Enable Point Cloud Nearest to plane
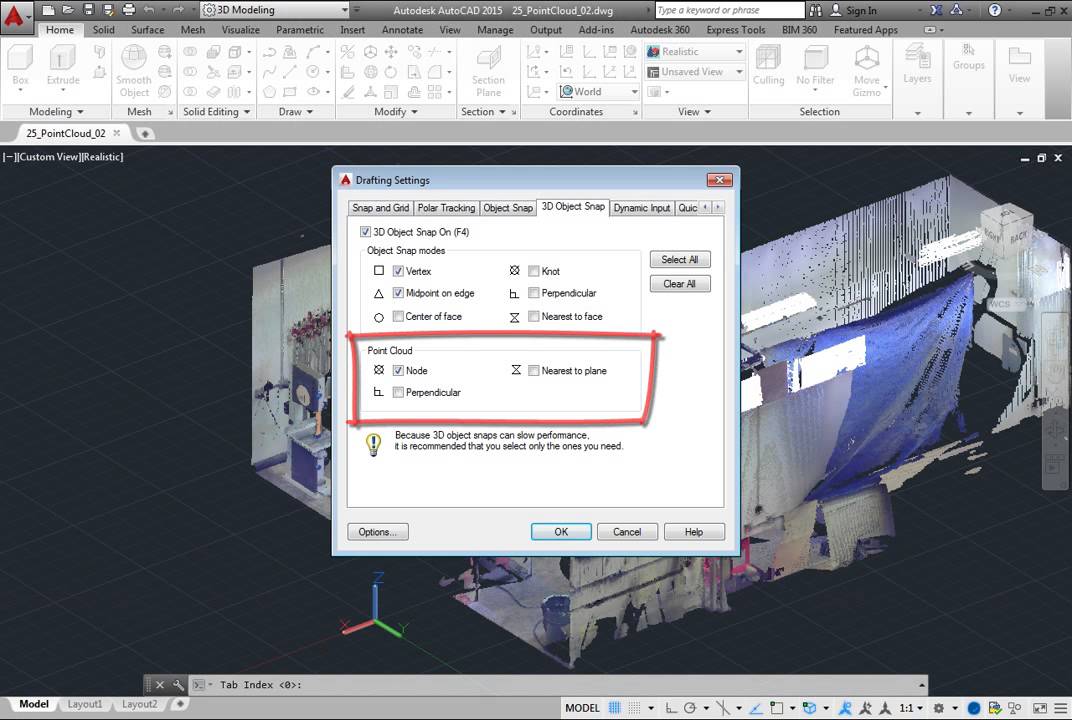This screenshot has width=1072, height=720. (x=534, y=371)
